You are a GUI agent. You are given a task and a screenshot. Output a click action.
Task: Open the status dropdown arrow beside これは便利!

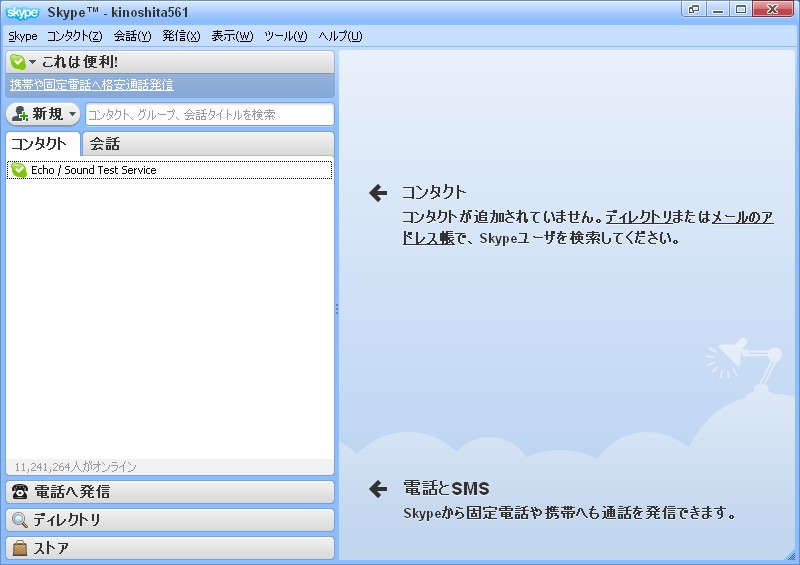pos(33,62)
